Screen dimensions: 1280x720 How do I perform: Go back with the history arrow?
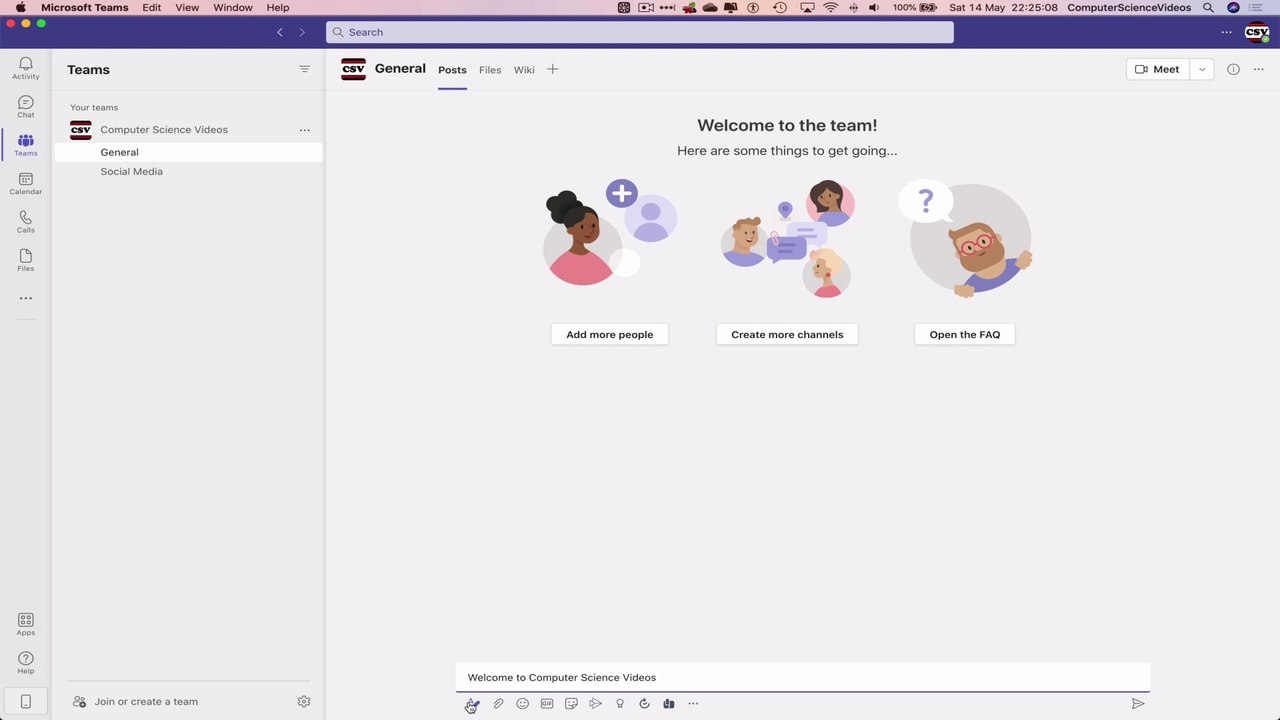[x=280, y=32]
